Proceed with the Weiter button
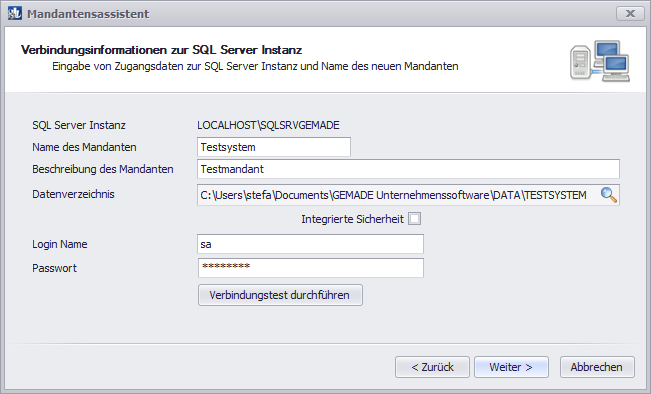This screenshot has width=651, height=394. pyautogui.click(x=511, y=367)
